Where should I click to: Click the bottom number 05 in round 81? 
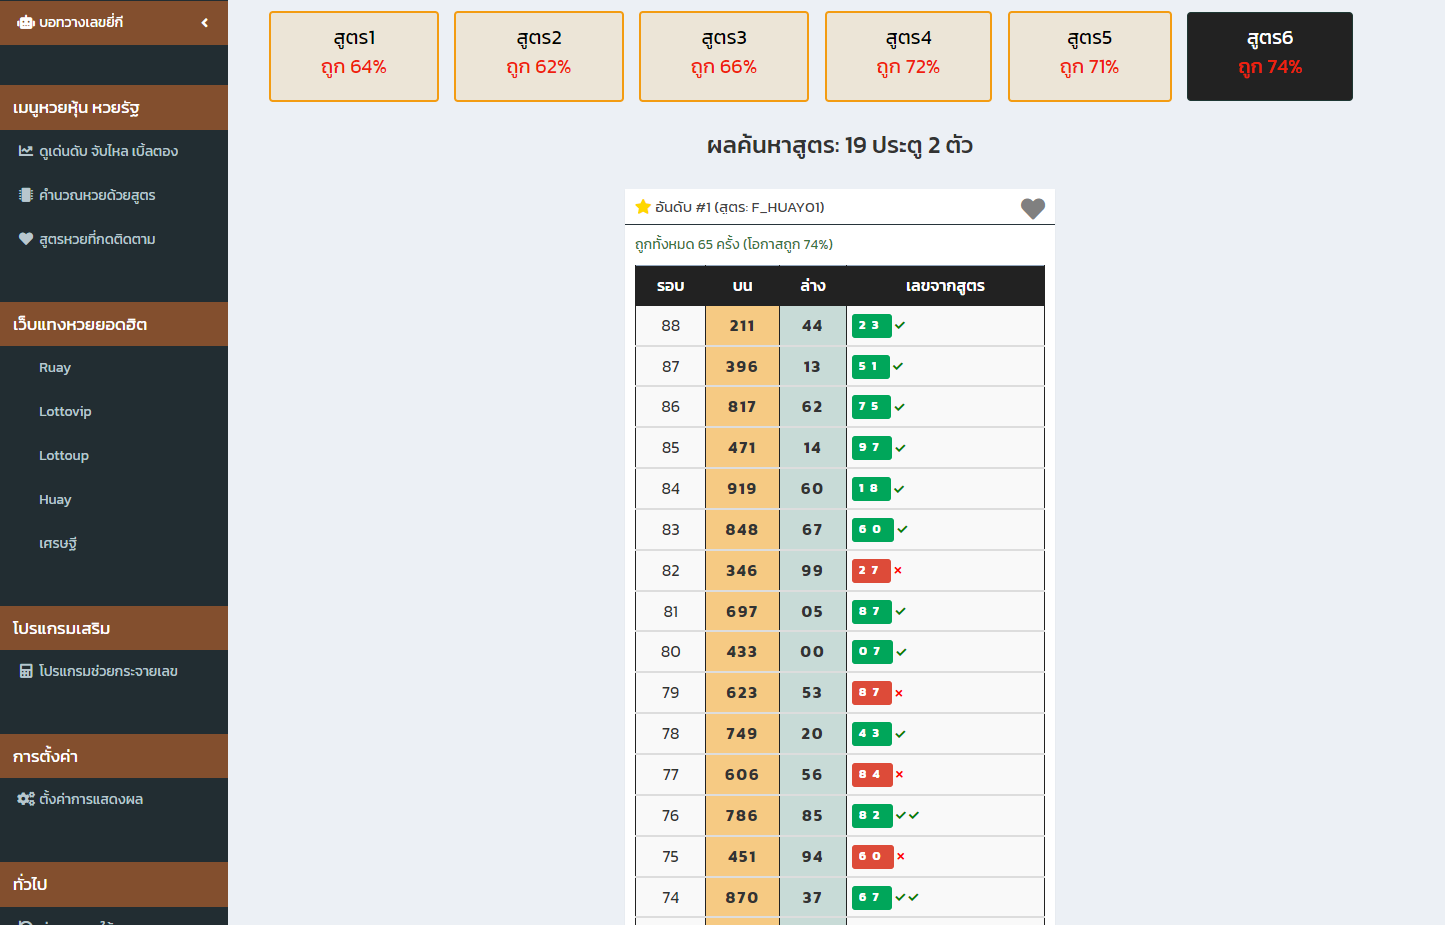click(812, 612)
